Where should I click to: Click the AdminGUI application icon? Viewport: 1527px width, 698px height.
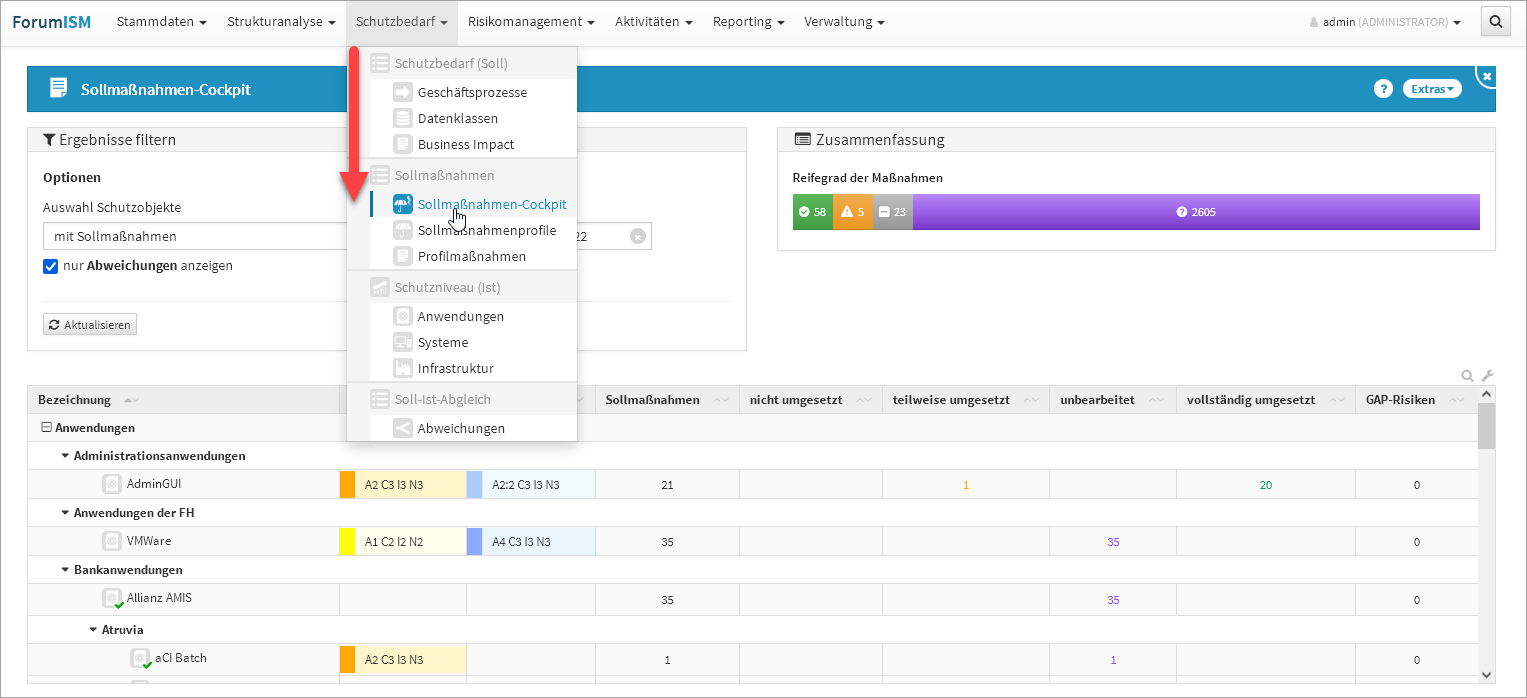tap(112, 484)
